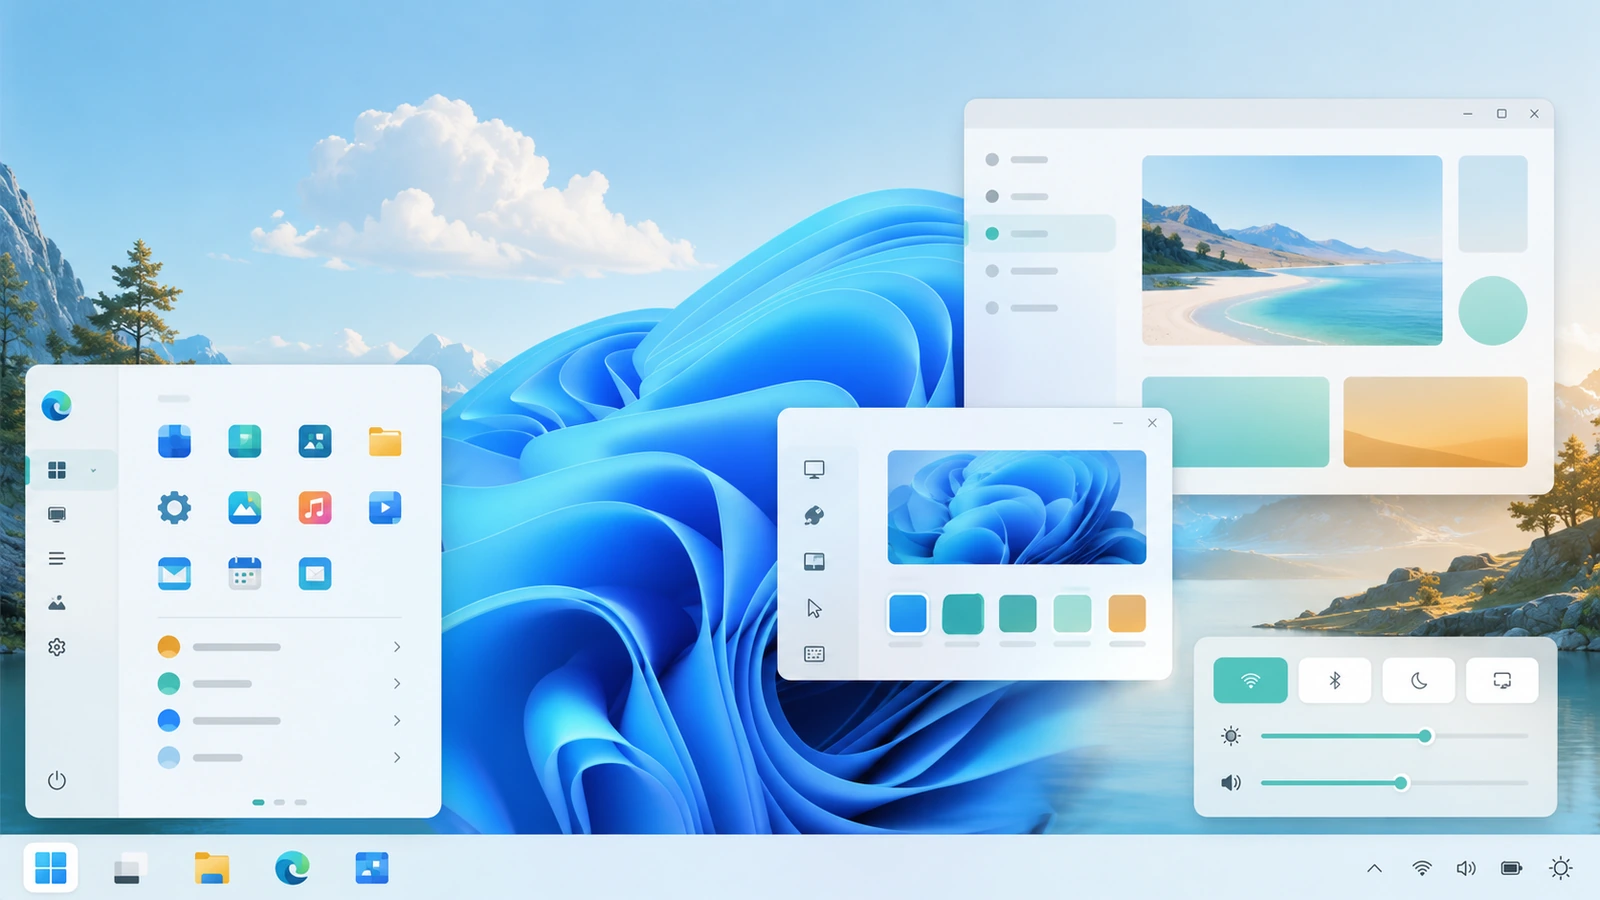Choose the orange accent color swatch
This screenshot has height=900, width=1600.
click(x=1127, y=614)
